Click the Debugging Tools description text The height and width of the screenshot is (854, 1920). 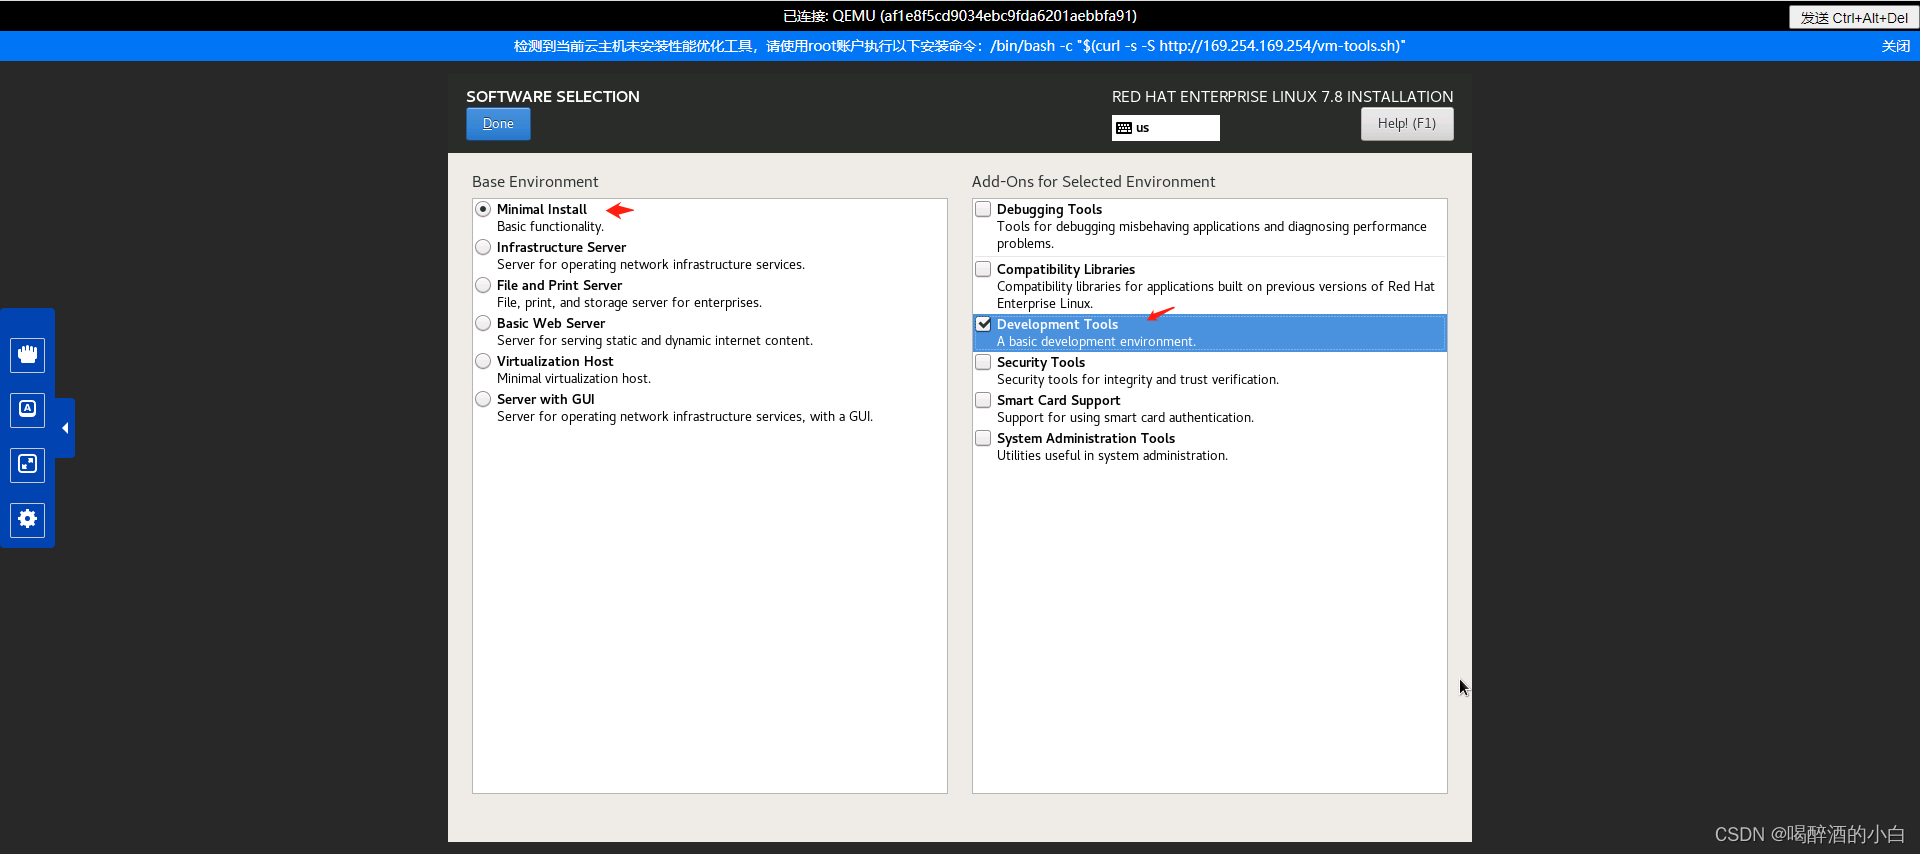click(x=1212, y=235)
